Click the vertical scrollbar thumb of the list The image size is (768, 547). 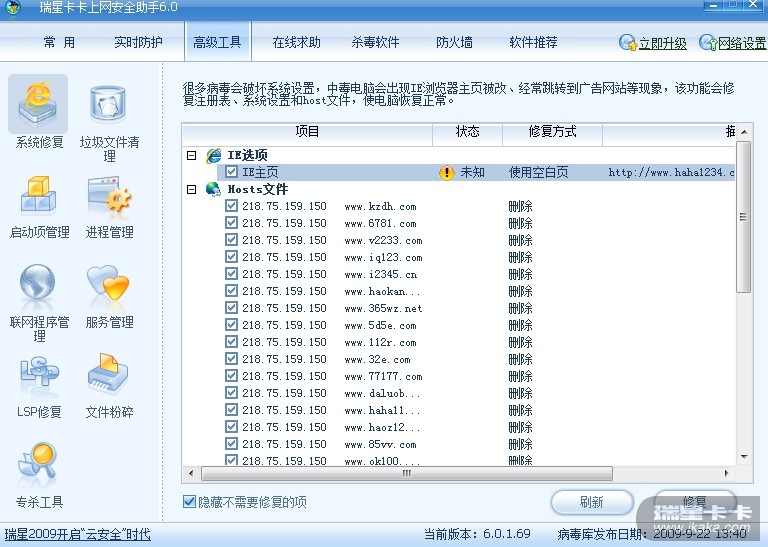click(x=743, y=217)
